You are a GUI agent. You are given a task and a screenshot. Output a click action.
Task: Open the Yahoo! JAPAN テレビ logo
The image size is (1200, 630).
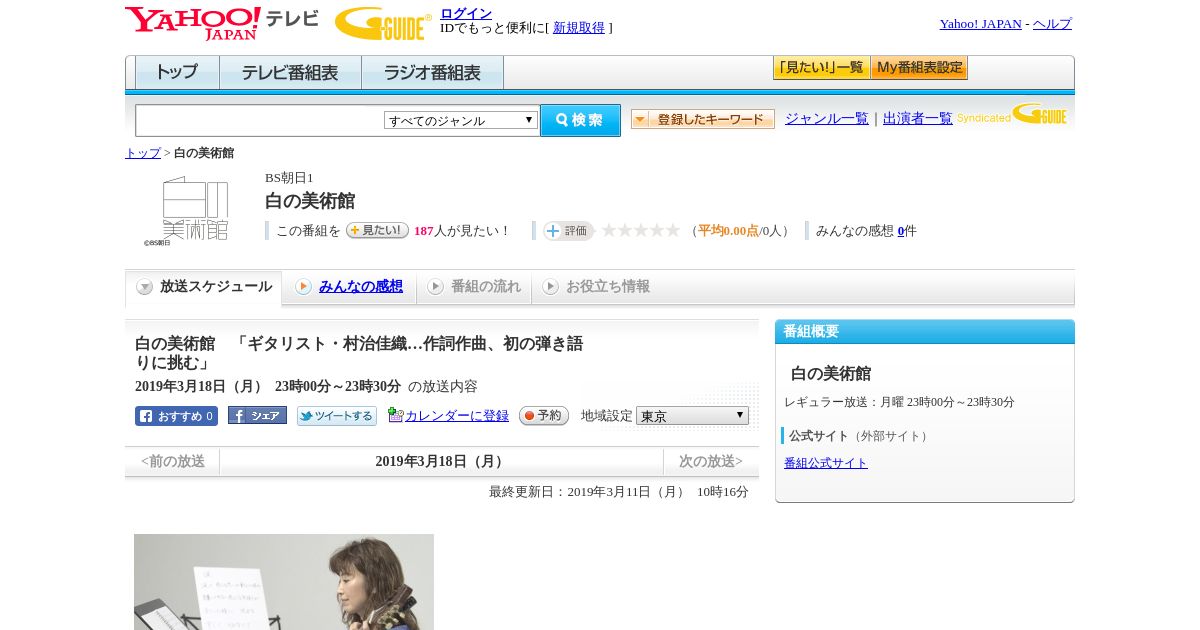(222, 23)
